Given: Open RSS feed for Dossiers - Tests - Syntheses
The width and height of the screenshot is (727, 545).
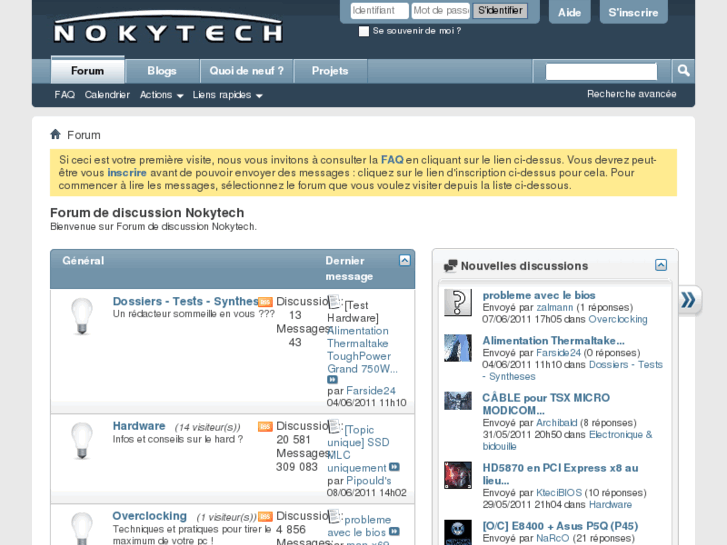Looking at the screenshot, I should (265, 302).
